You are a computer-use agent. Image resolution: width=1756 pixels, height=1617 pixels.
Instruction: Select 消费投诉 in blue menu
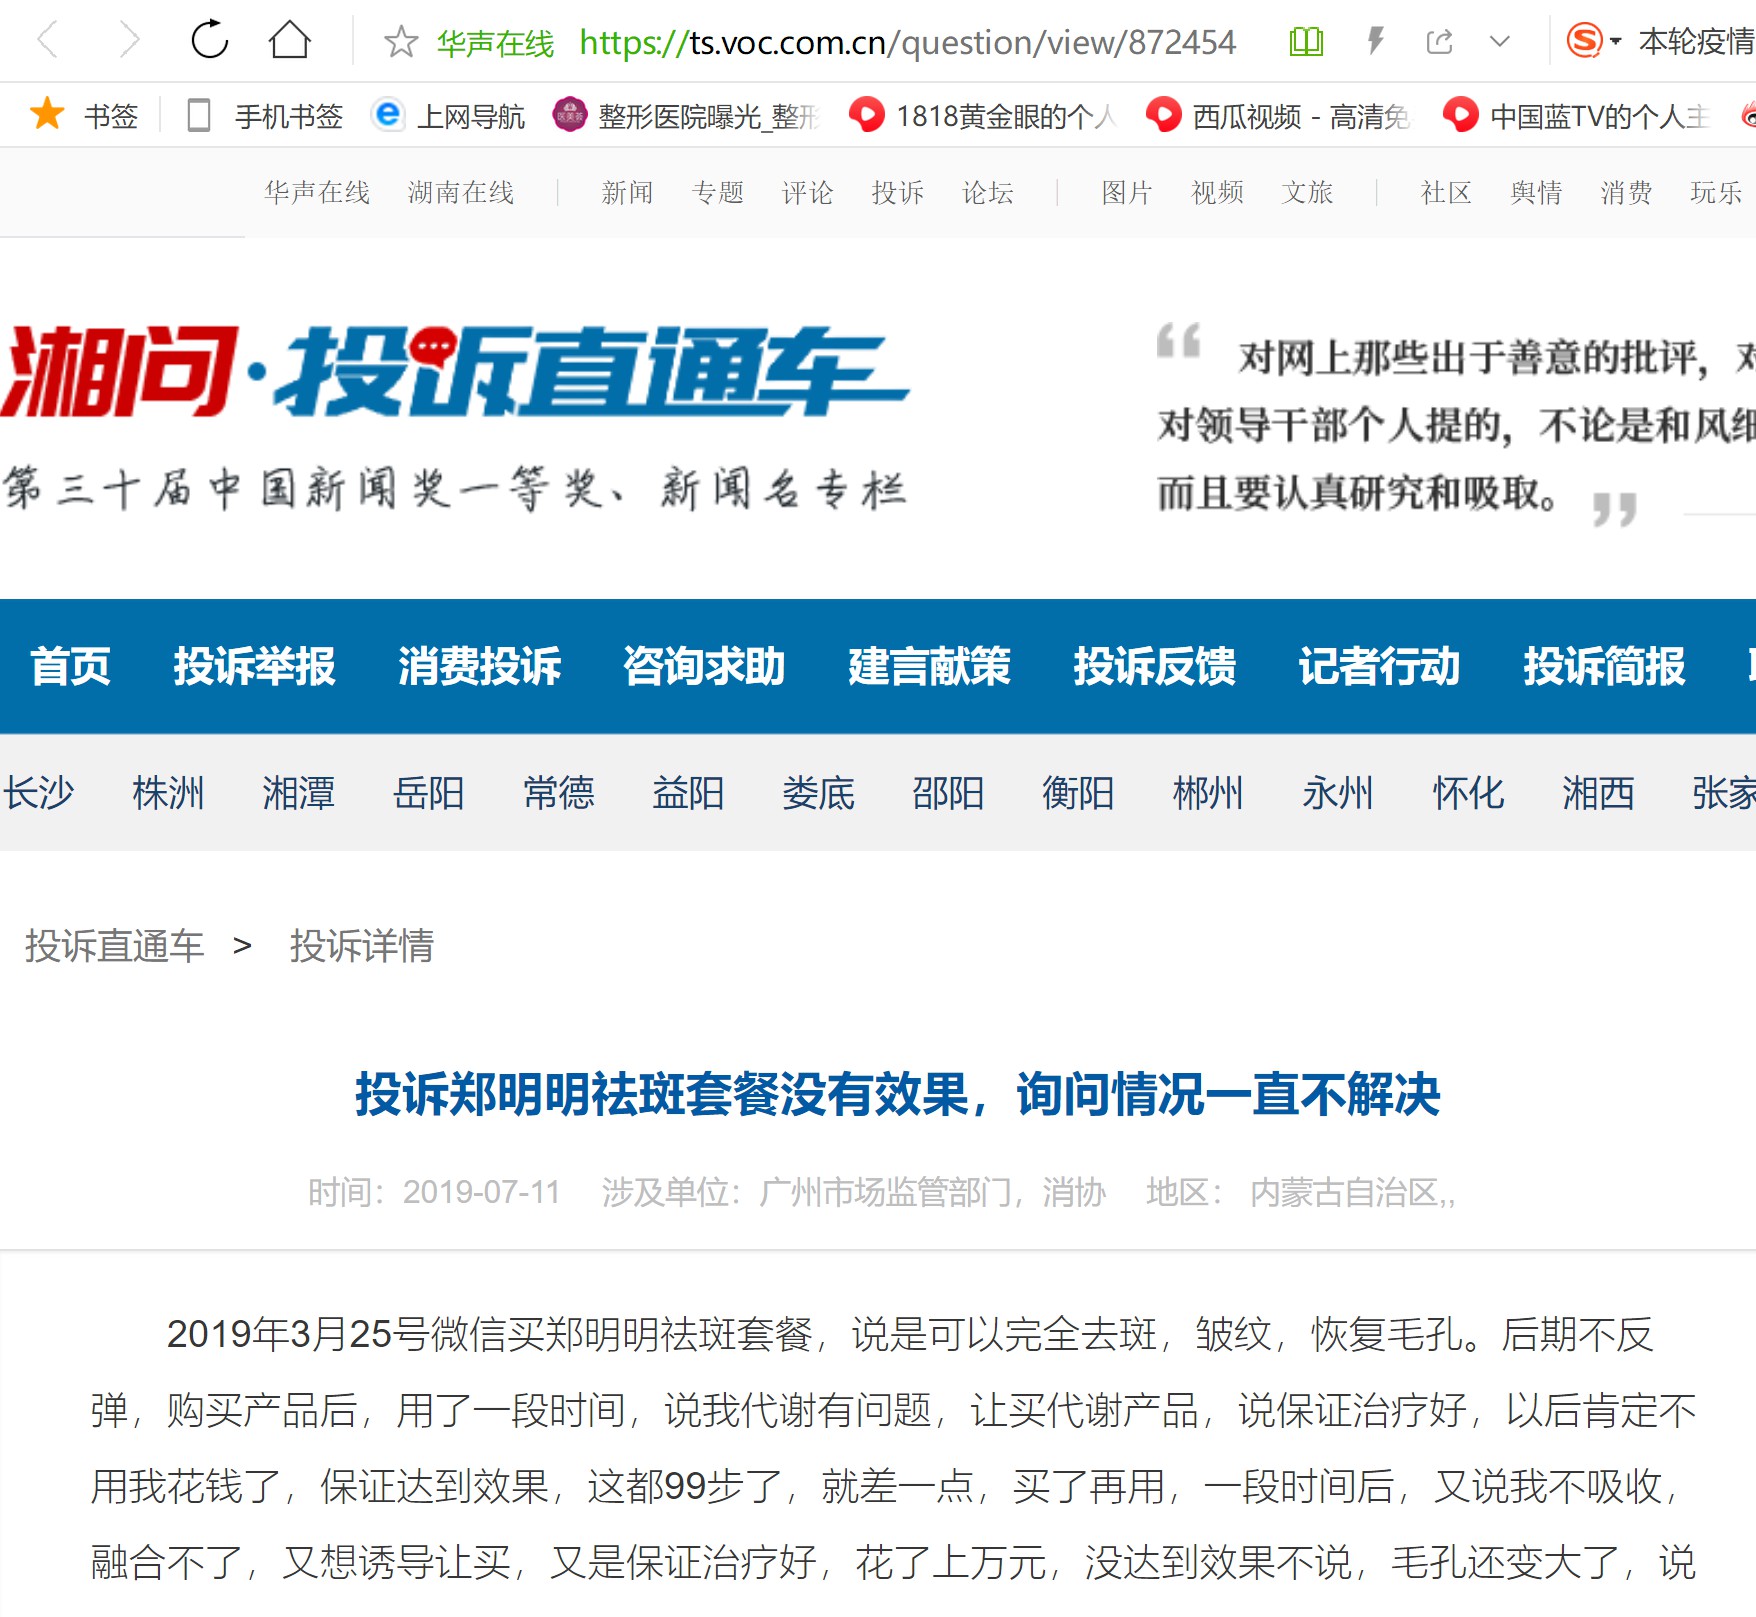point(479,666)
